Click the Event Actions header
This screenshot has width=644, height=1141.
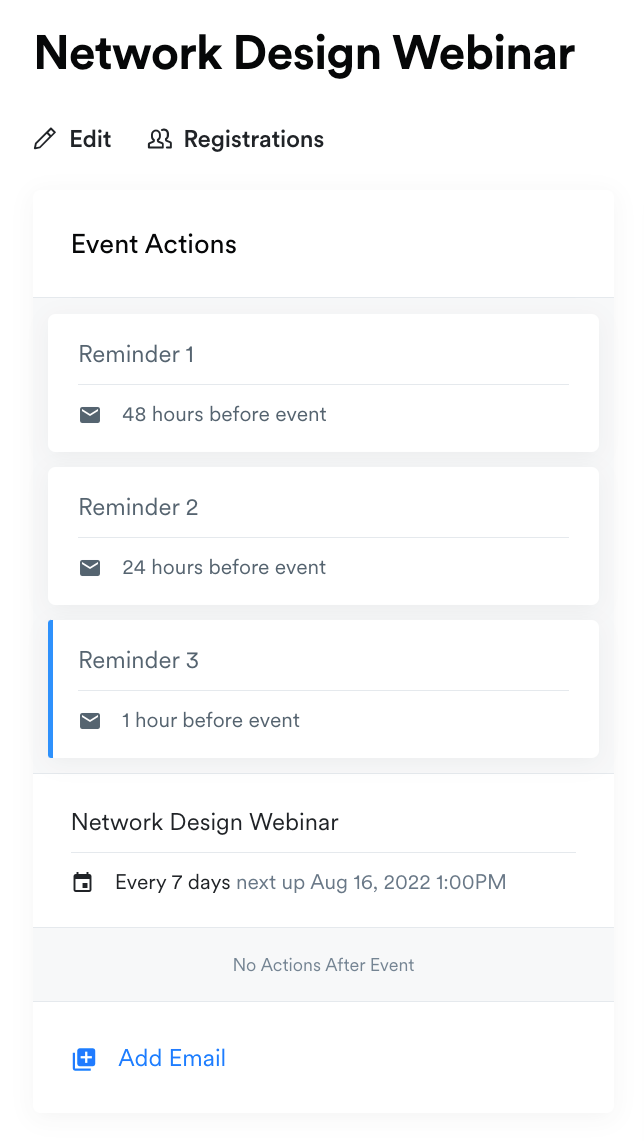pyautogui.click(x=154, y=244)
